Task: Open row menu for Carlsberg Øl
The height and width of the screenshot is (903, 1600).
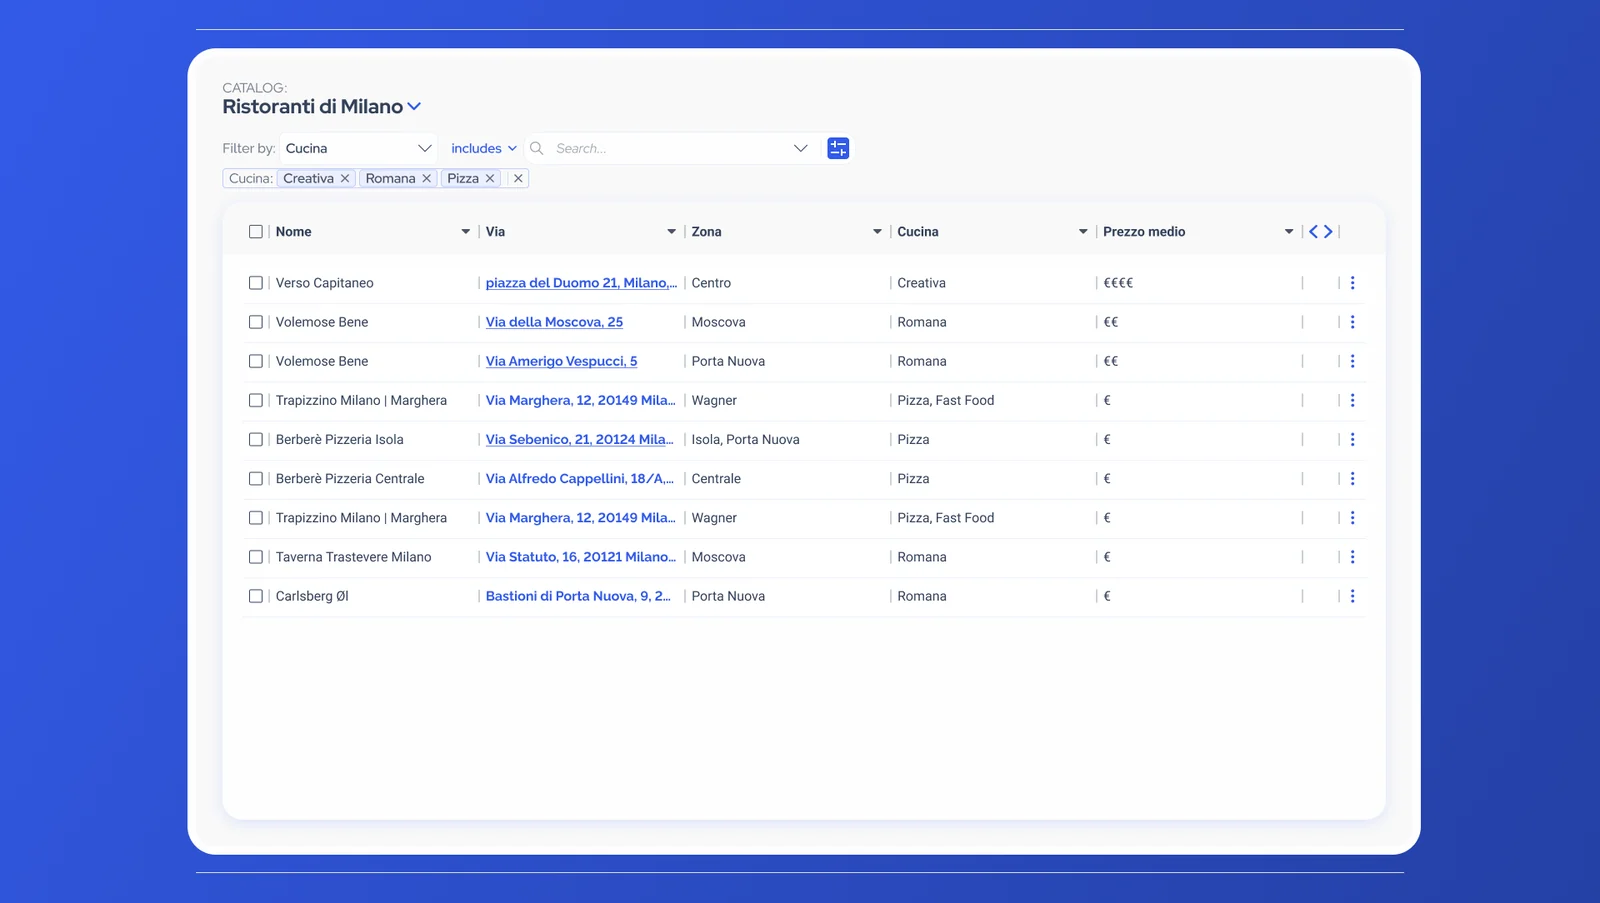Action: click(1352, 596)
